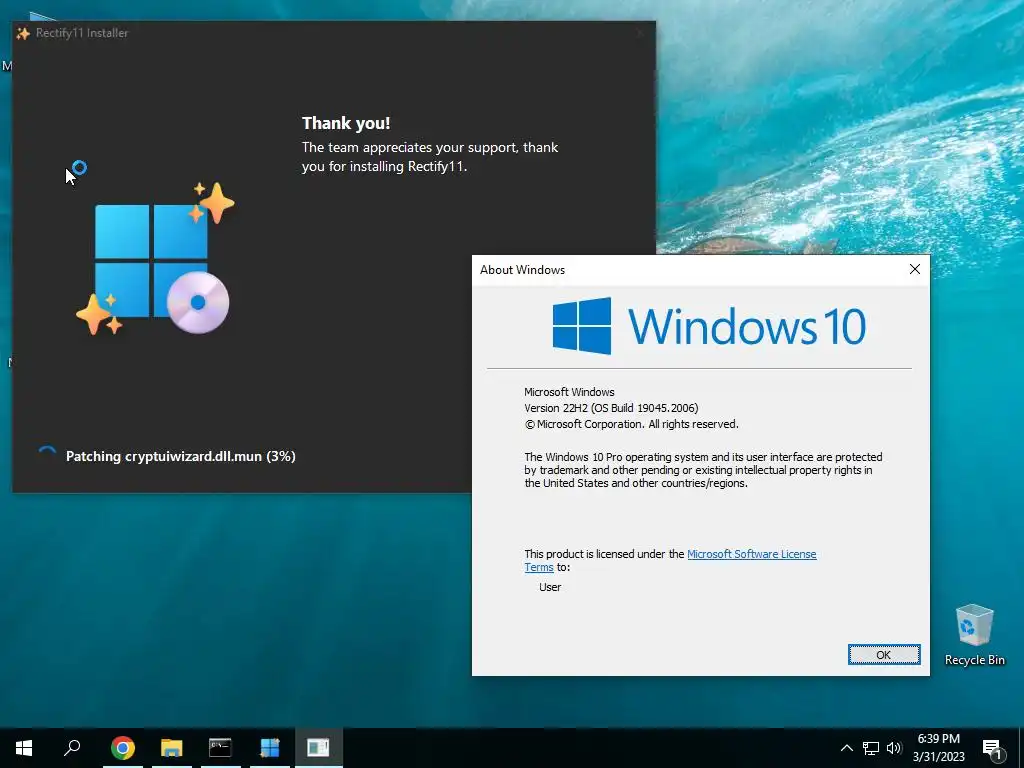Open network status tray icon

tap(871, 748)
